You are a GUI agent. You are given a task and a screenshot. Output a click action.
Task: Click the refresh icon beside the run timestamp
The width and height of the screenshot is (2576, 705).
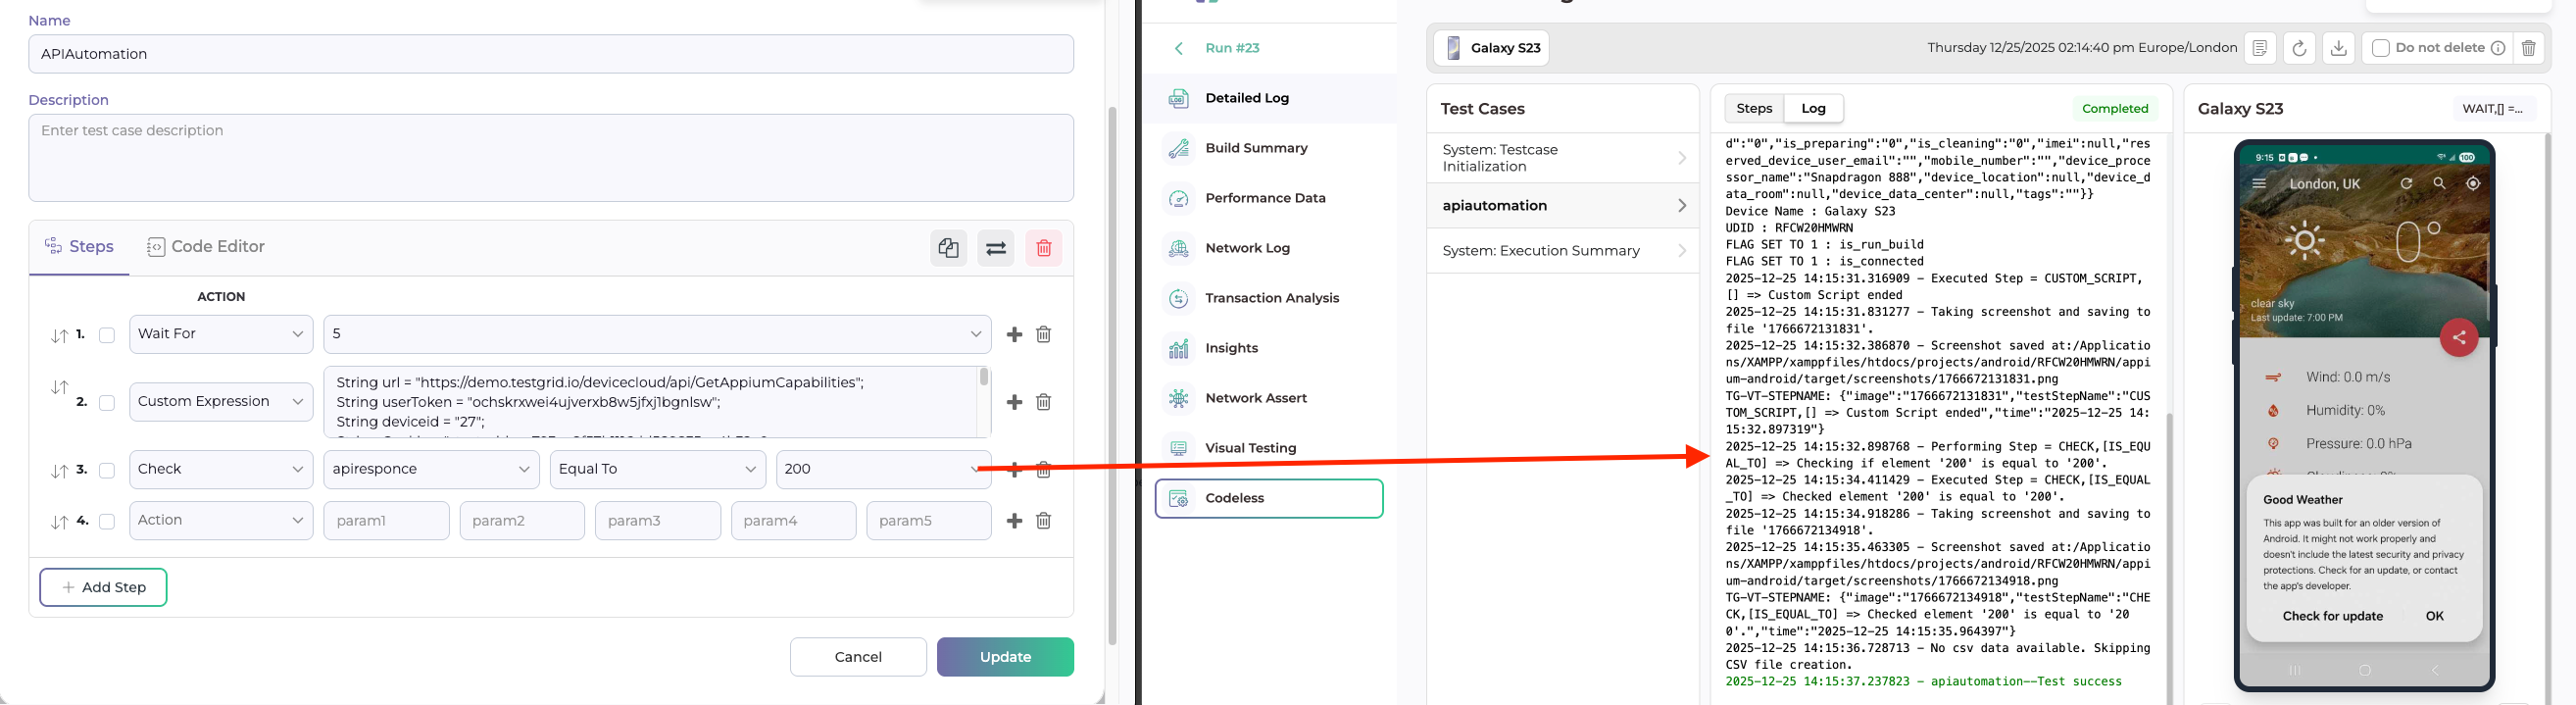[x=2298, y=48]
